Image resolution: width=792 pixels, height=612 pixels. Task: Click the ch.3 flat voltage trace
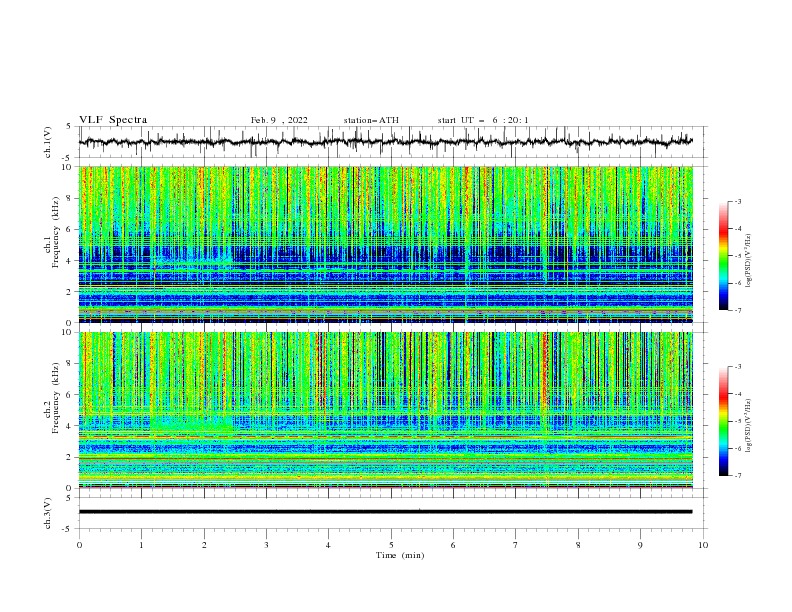386,512
